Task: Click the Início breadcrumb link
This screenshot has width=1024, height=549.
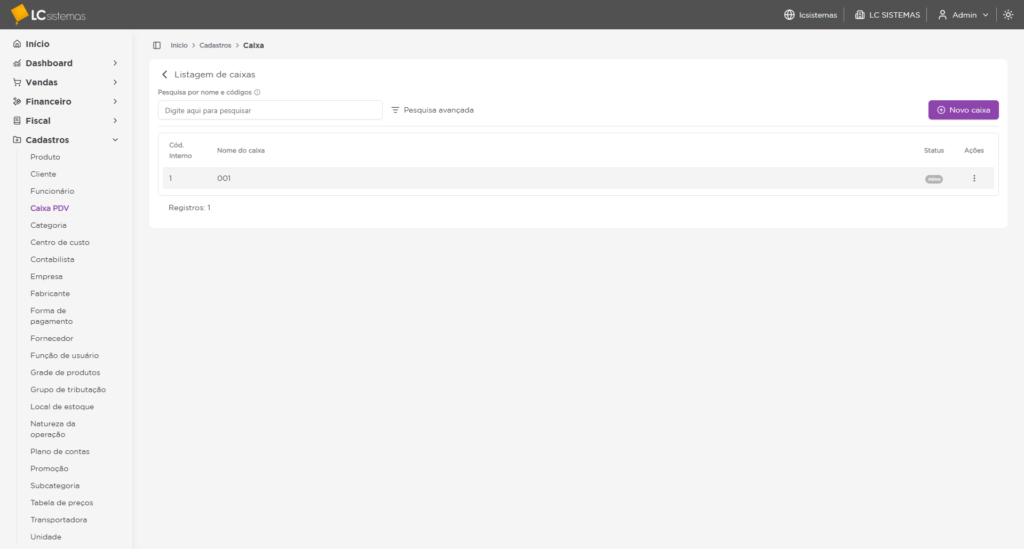Action: (x=179, y=45)
